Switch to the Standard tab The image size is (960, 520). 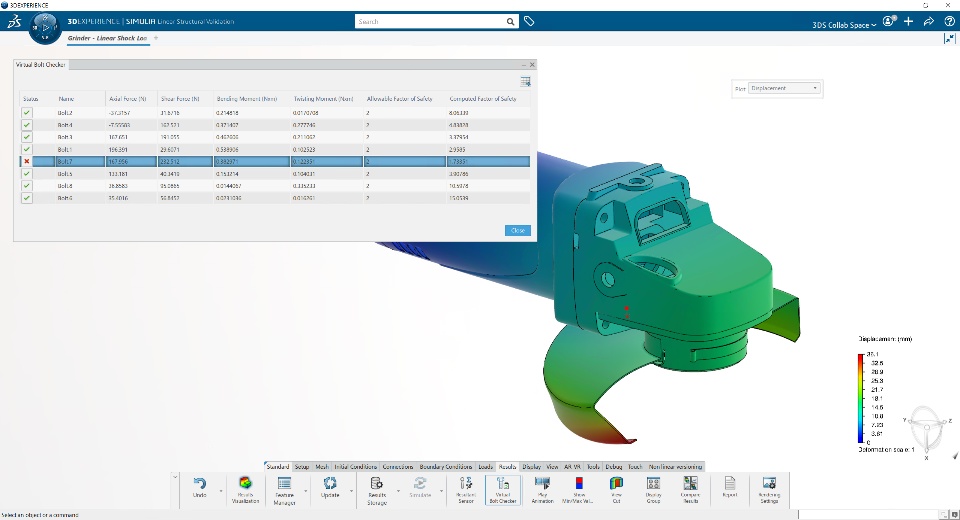pos(277,467)
